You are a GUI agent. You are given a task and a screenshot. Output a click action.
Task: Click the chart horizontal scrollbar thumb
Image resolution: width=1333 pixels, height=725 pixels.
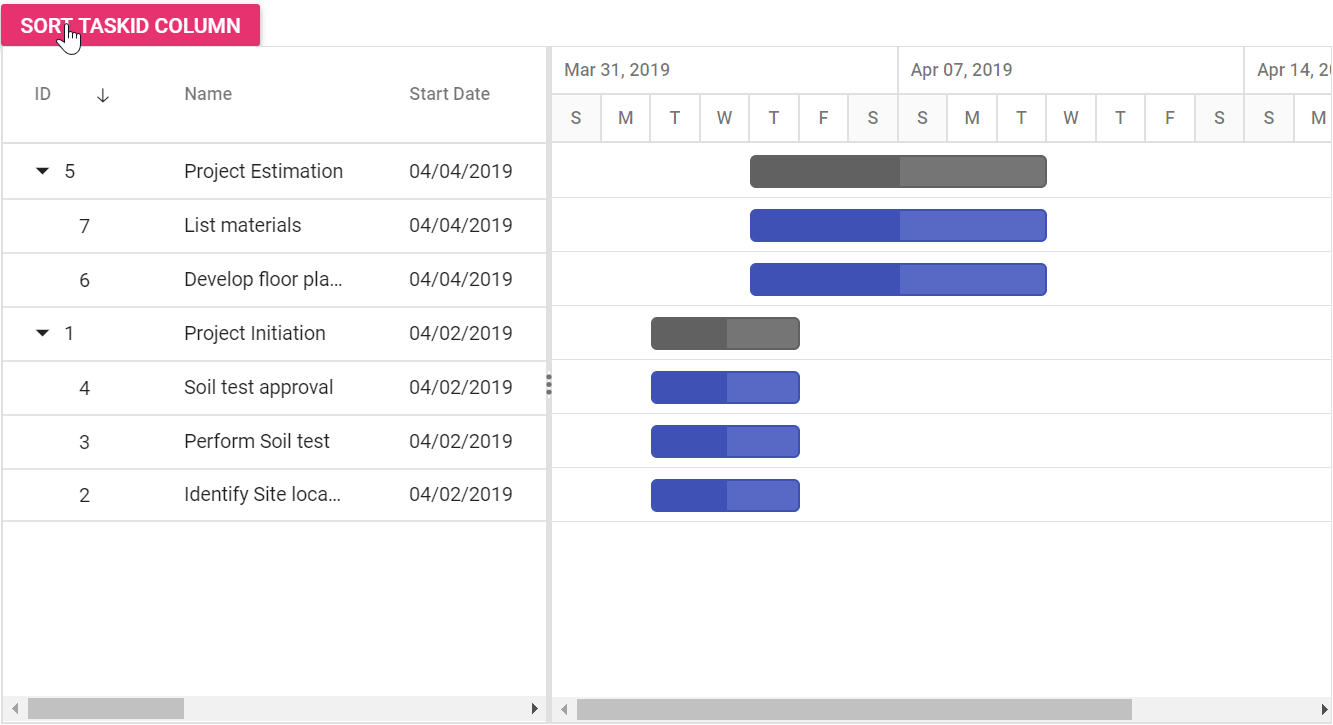854,710
